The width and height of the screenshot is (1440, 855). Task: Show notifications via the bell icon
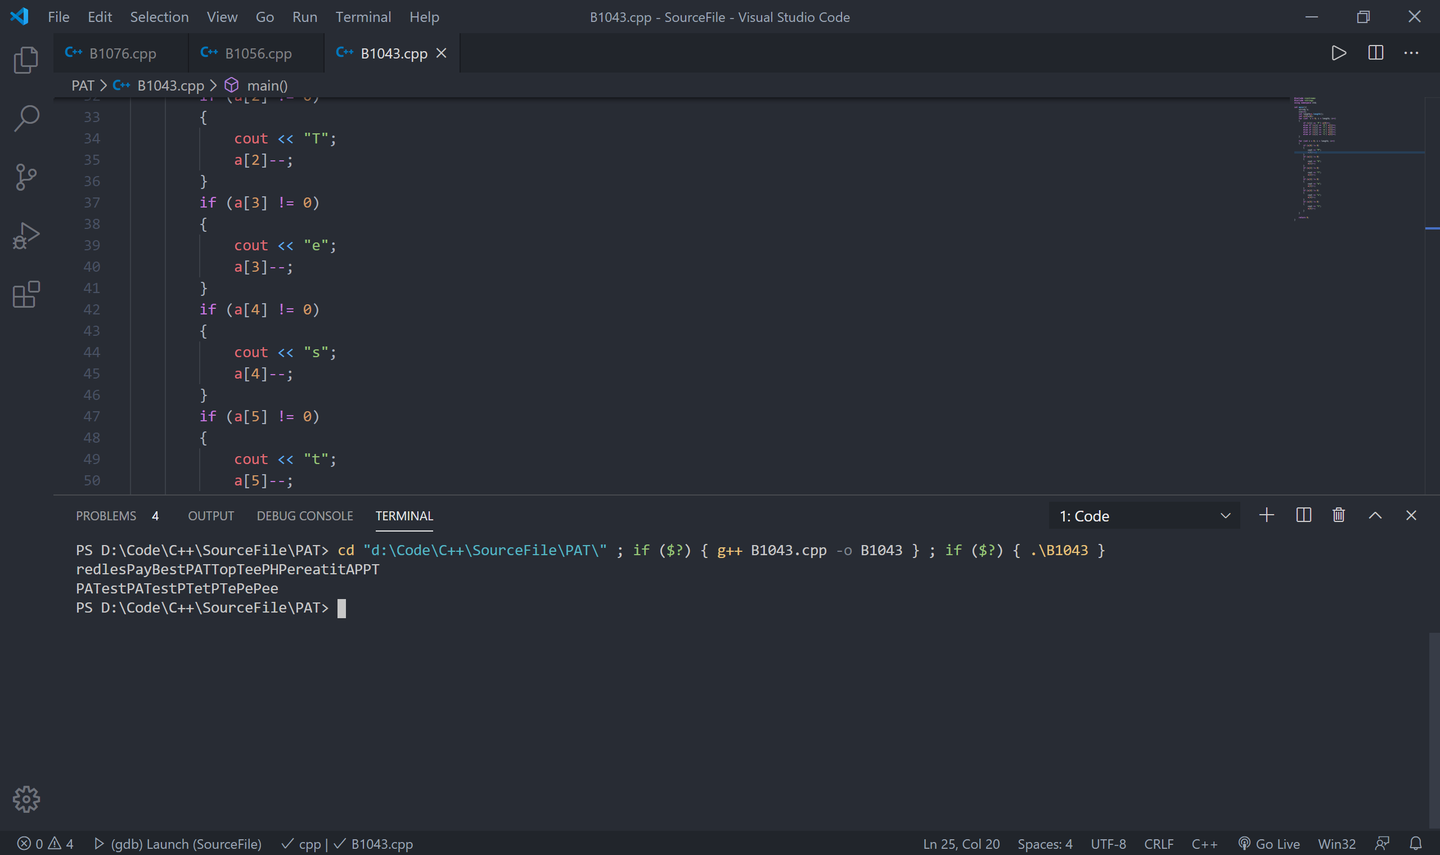[1416, 844]
